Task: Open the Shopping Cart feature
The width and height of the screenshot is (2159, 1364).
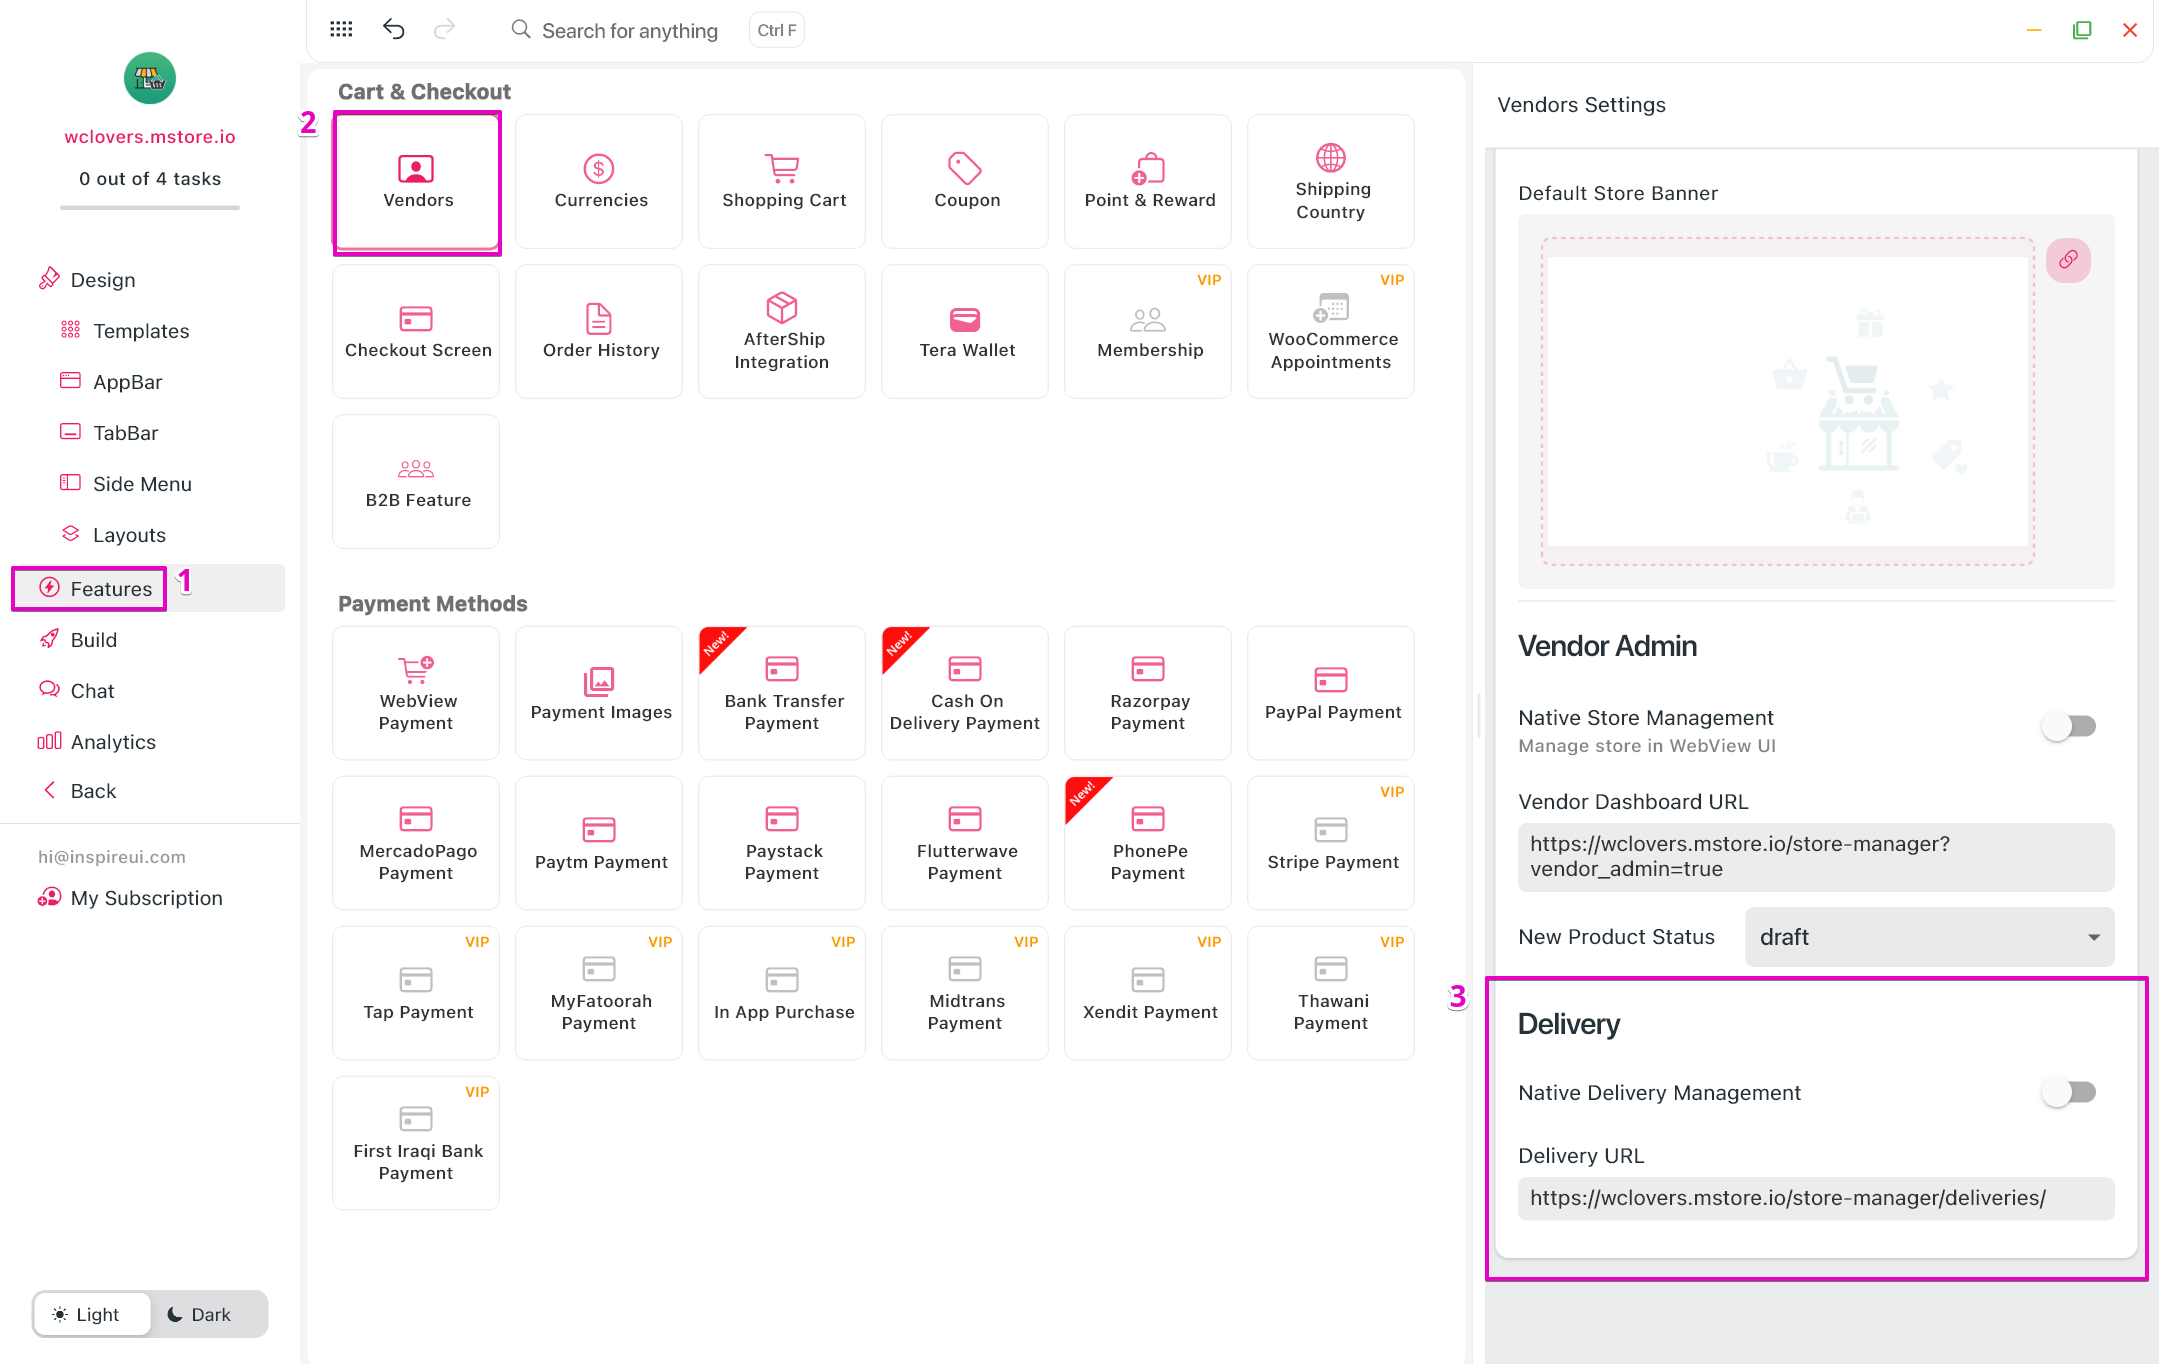Action: click(x=783, y=182)
